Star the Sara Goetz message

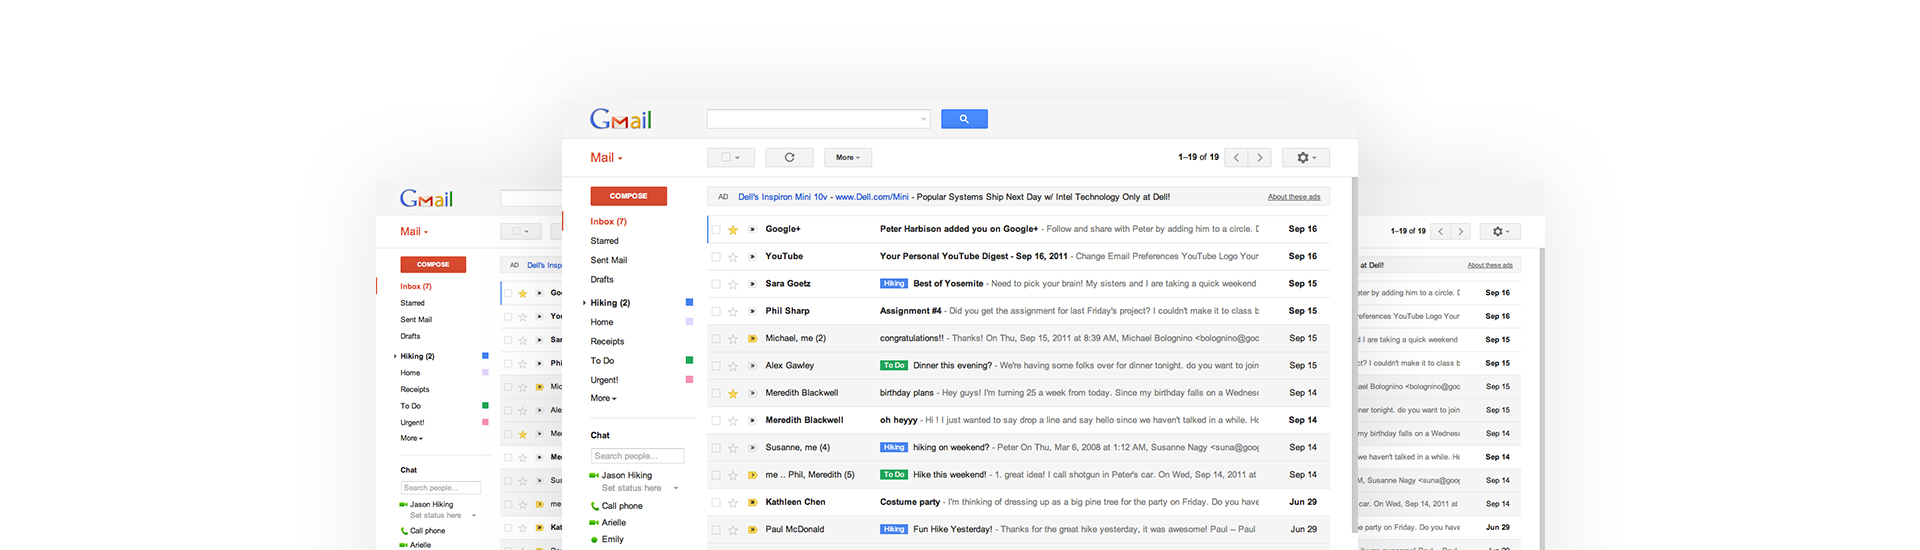[x=733, y=284]
